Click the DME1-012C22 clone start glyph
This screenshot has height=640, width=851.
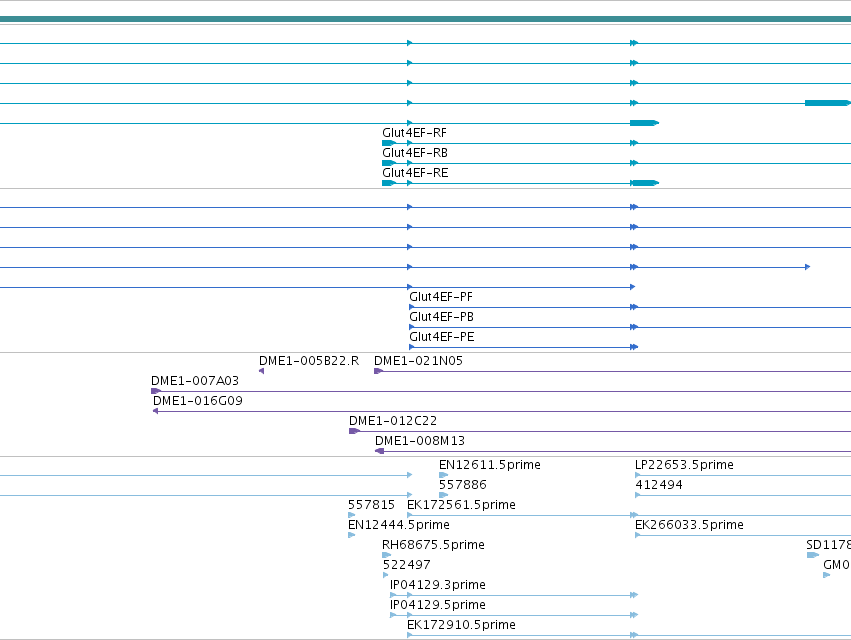click(x=354, y=431)
